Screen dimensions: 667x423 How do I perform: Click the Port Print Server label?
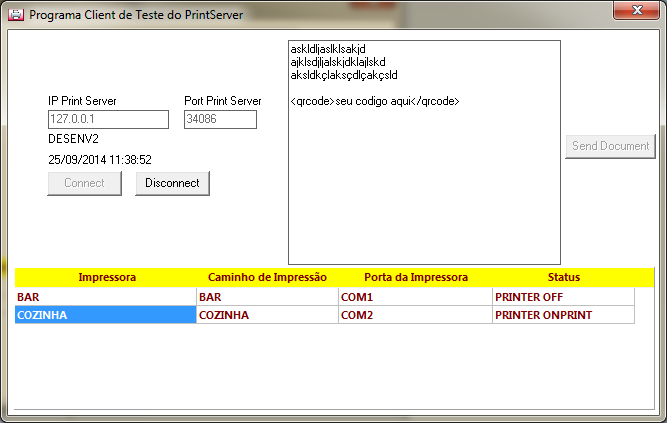pyautogui.click(x=223, y=101)
